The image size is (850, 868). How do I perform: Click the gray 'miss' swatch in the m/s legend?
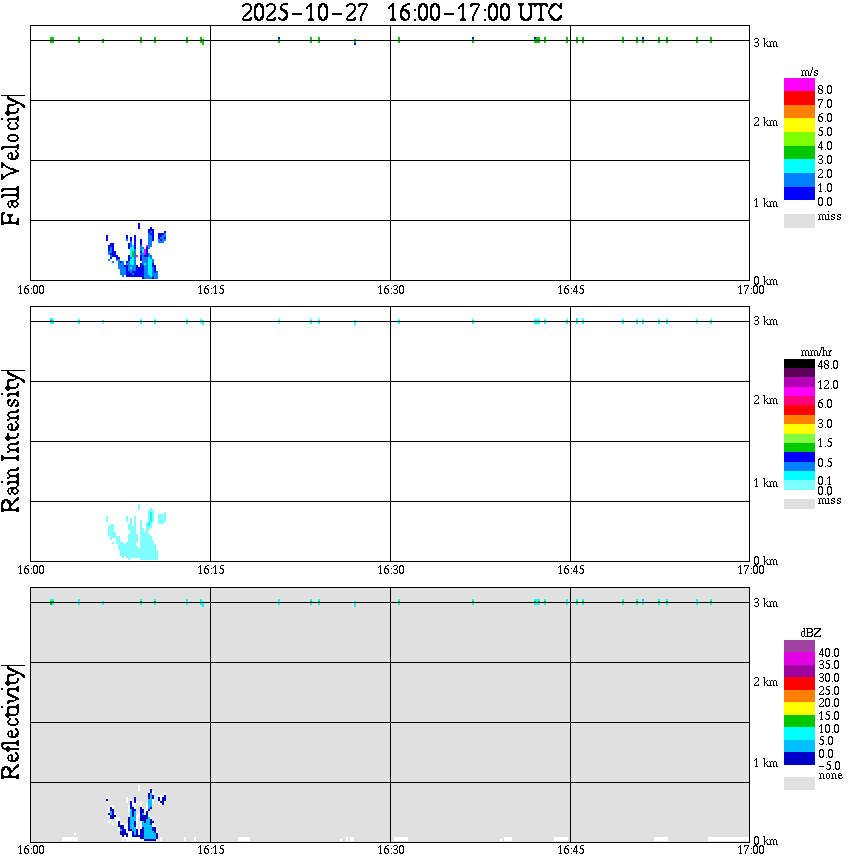click(x=799, y=220)
